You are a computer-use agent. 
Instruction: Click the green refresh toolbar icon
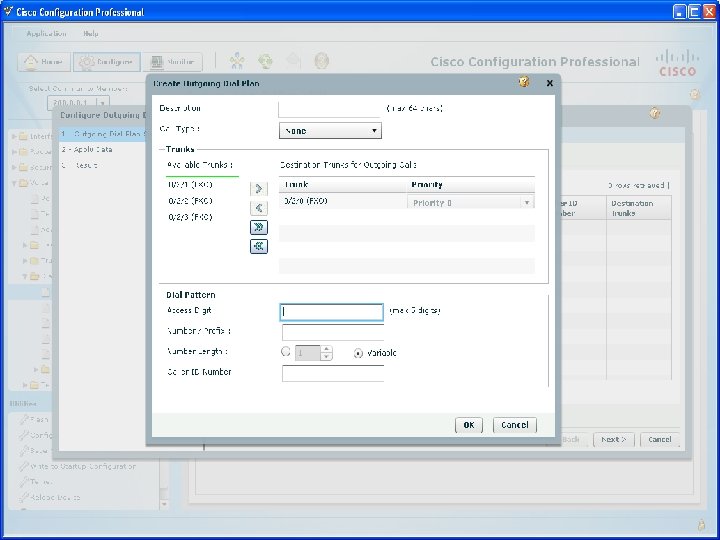(x=265, y=61)
